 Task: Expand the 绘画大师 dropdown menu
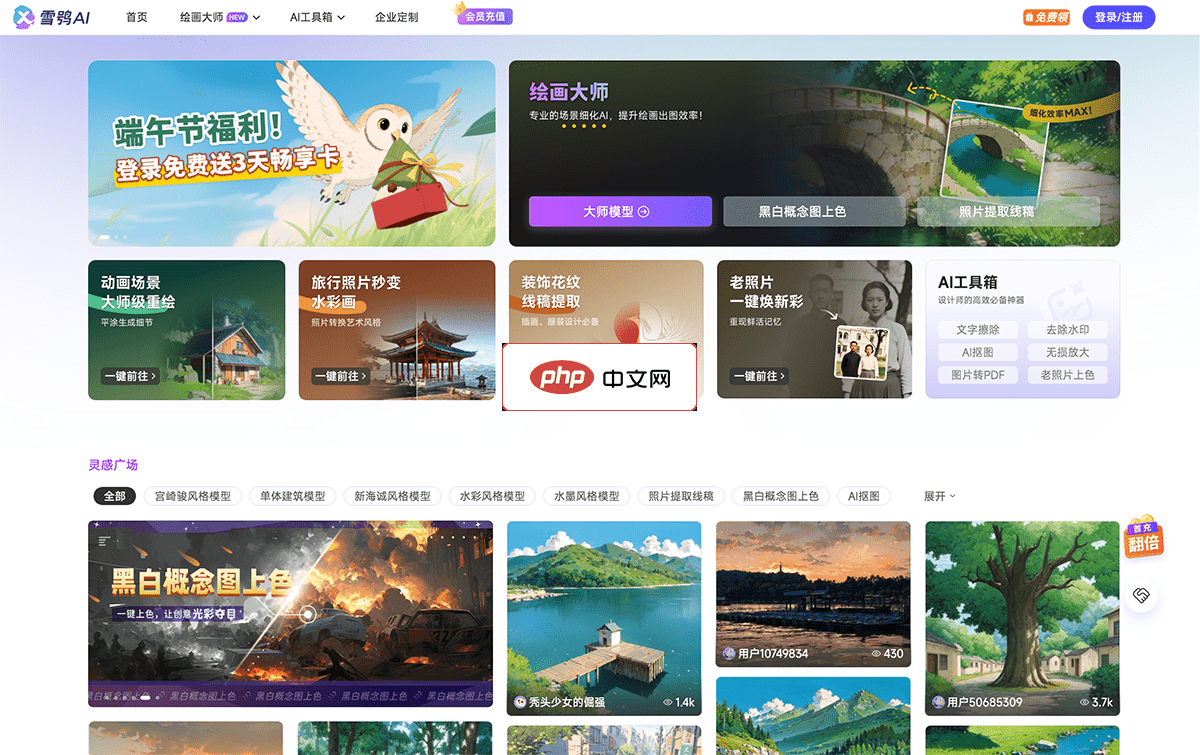tap(220, 17)
